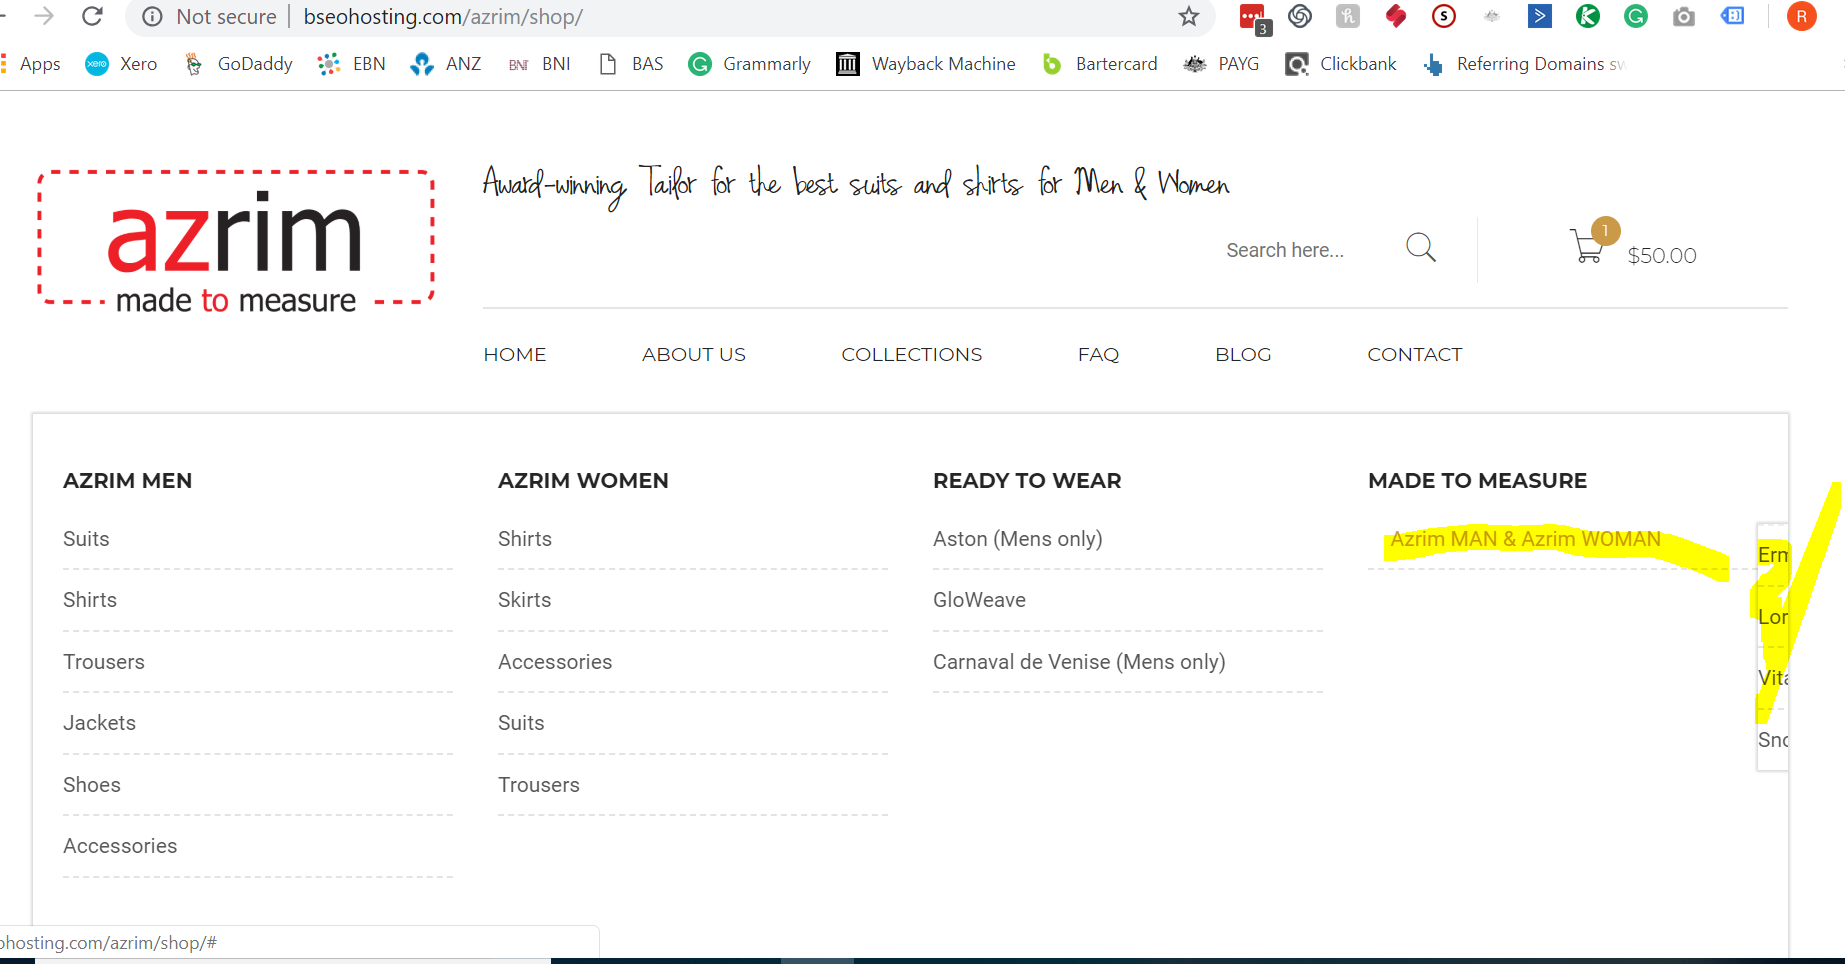Open the red circled S extension
This screenshot has height=964, width=1845.
pos(1444,16)
